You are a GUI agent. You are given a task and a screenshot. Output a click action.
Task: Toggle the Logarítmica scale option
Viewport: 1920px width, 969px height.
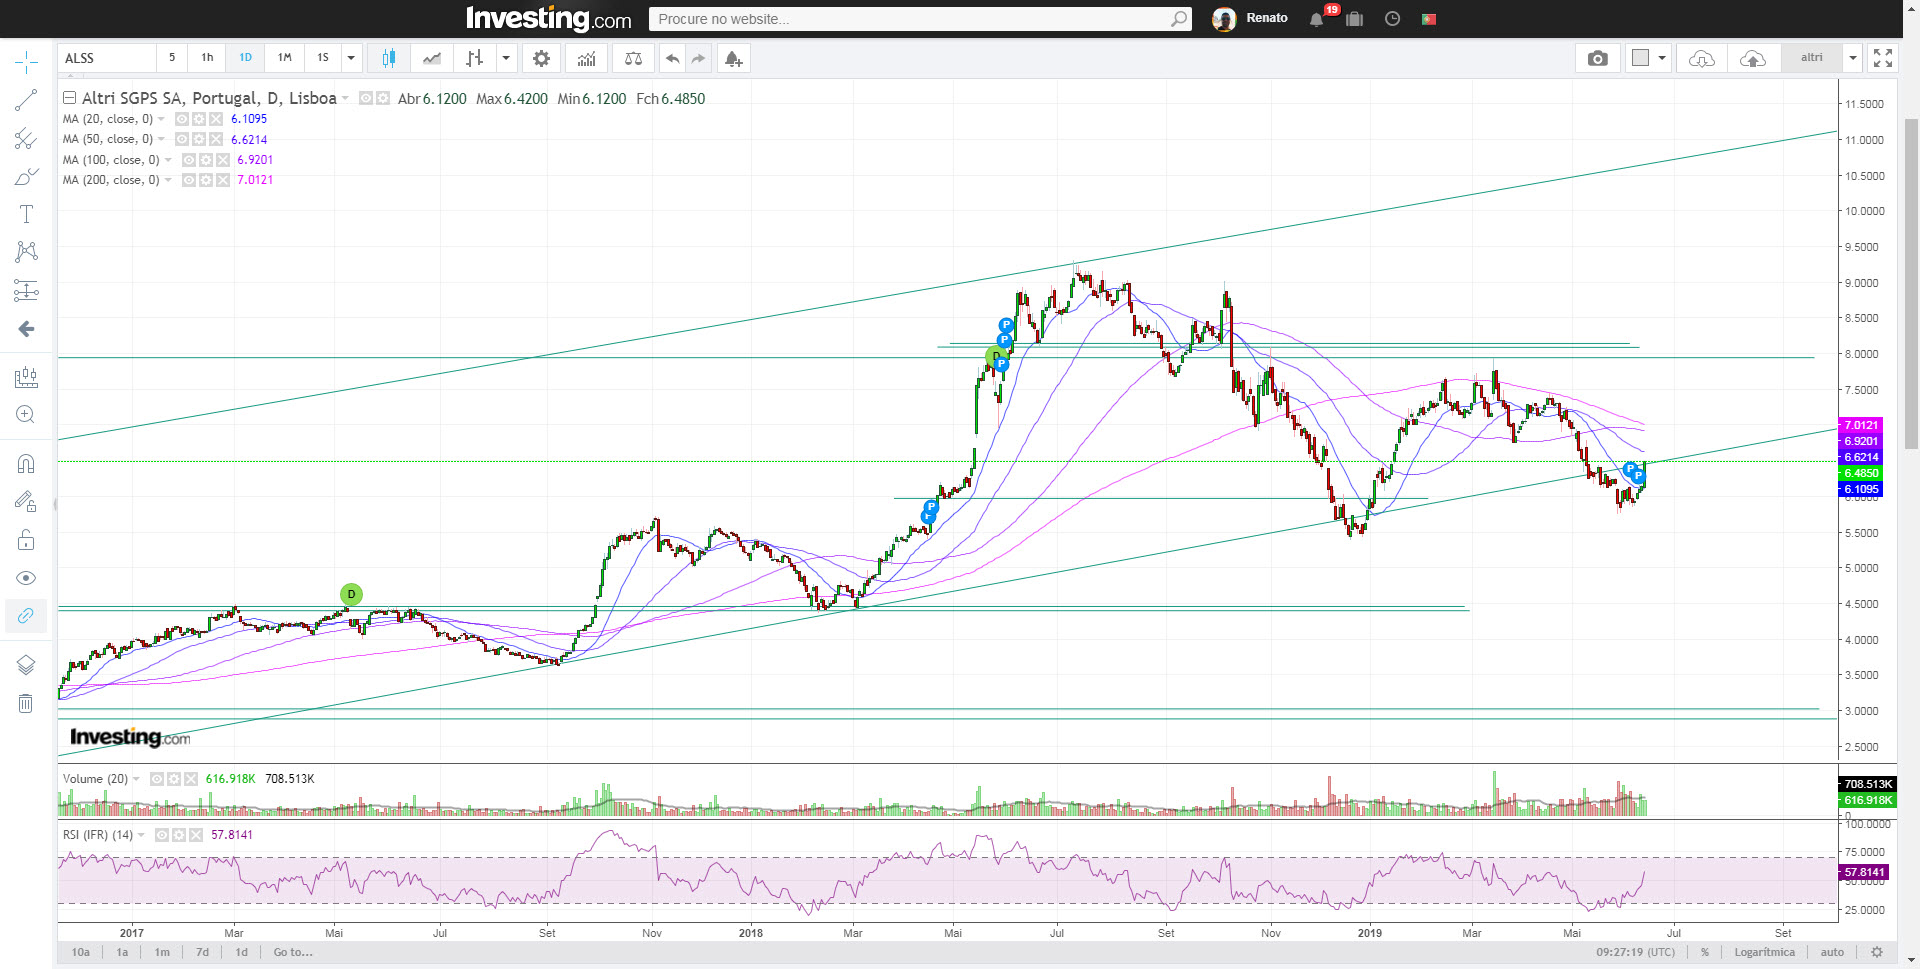[x=1764, y=952]
